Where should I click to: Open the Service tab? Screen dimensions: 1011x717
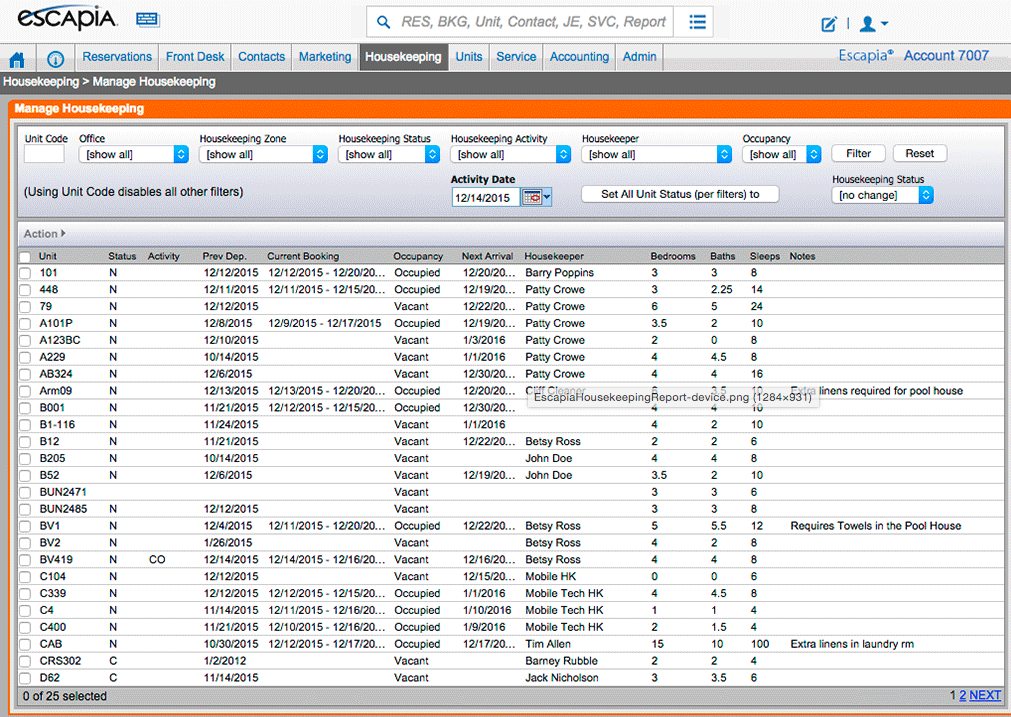[x=516, y=57]
